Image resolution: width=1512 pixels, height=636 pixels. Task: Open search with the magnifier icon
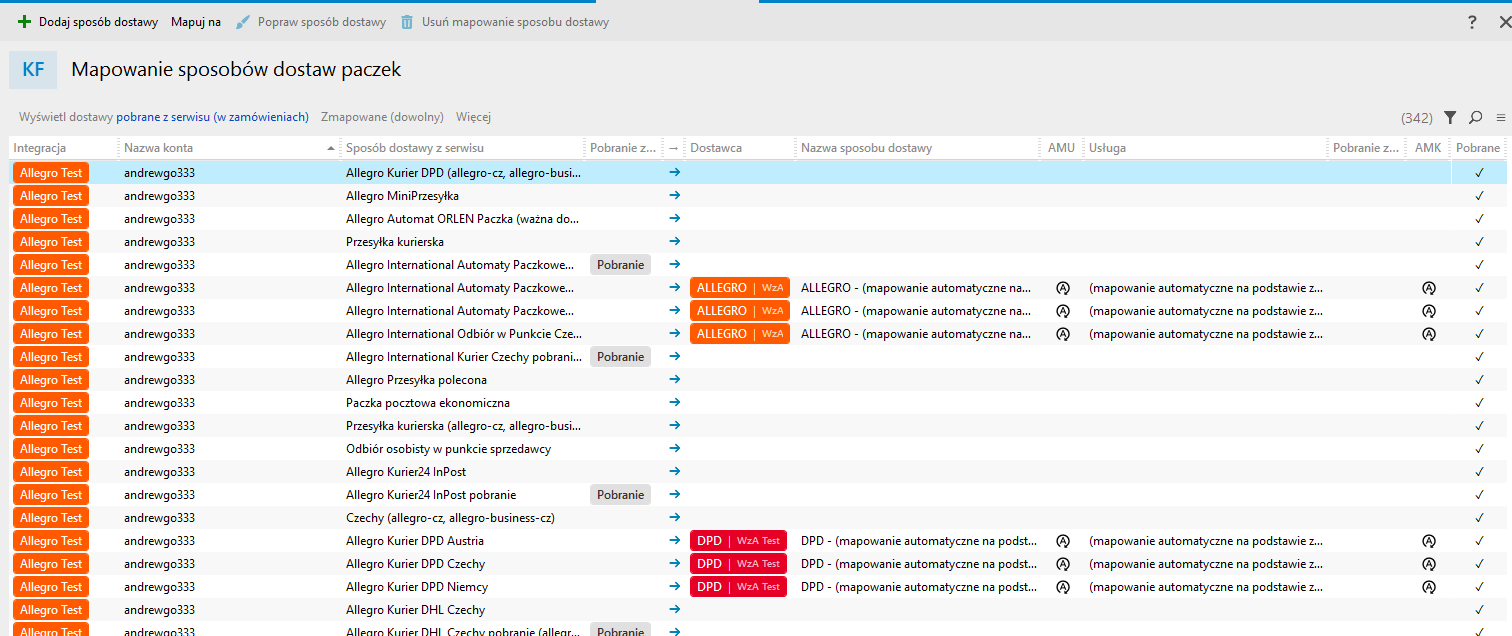pos(1475,117)
